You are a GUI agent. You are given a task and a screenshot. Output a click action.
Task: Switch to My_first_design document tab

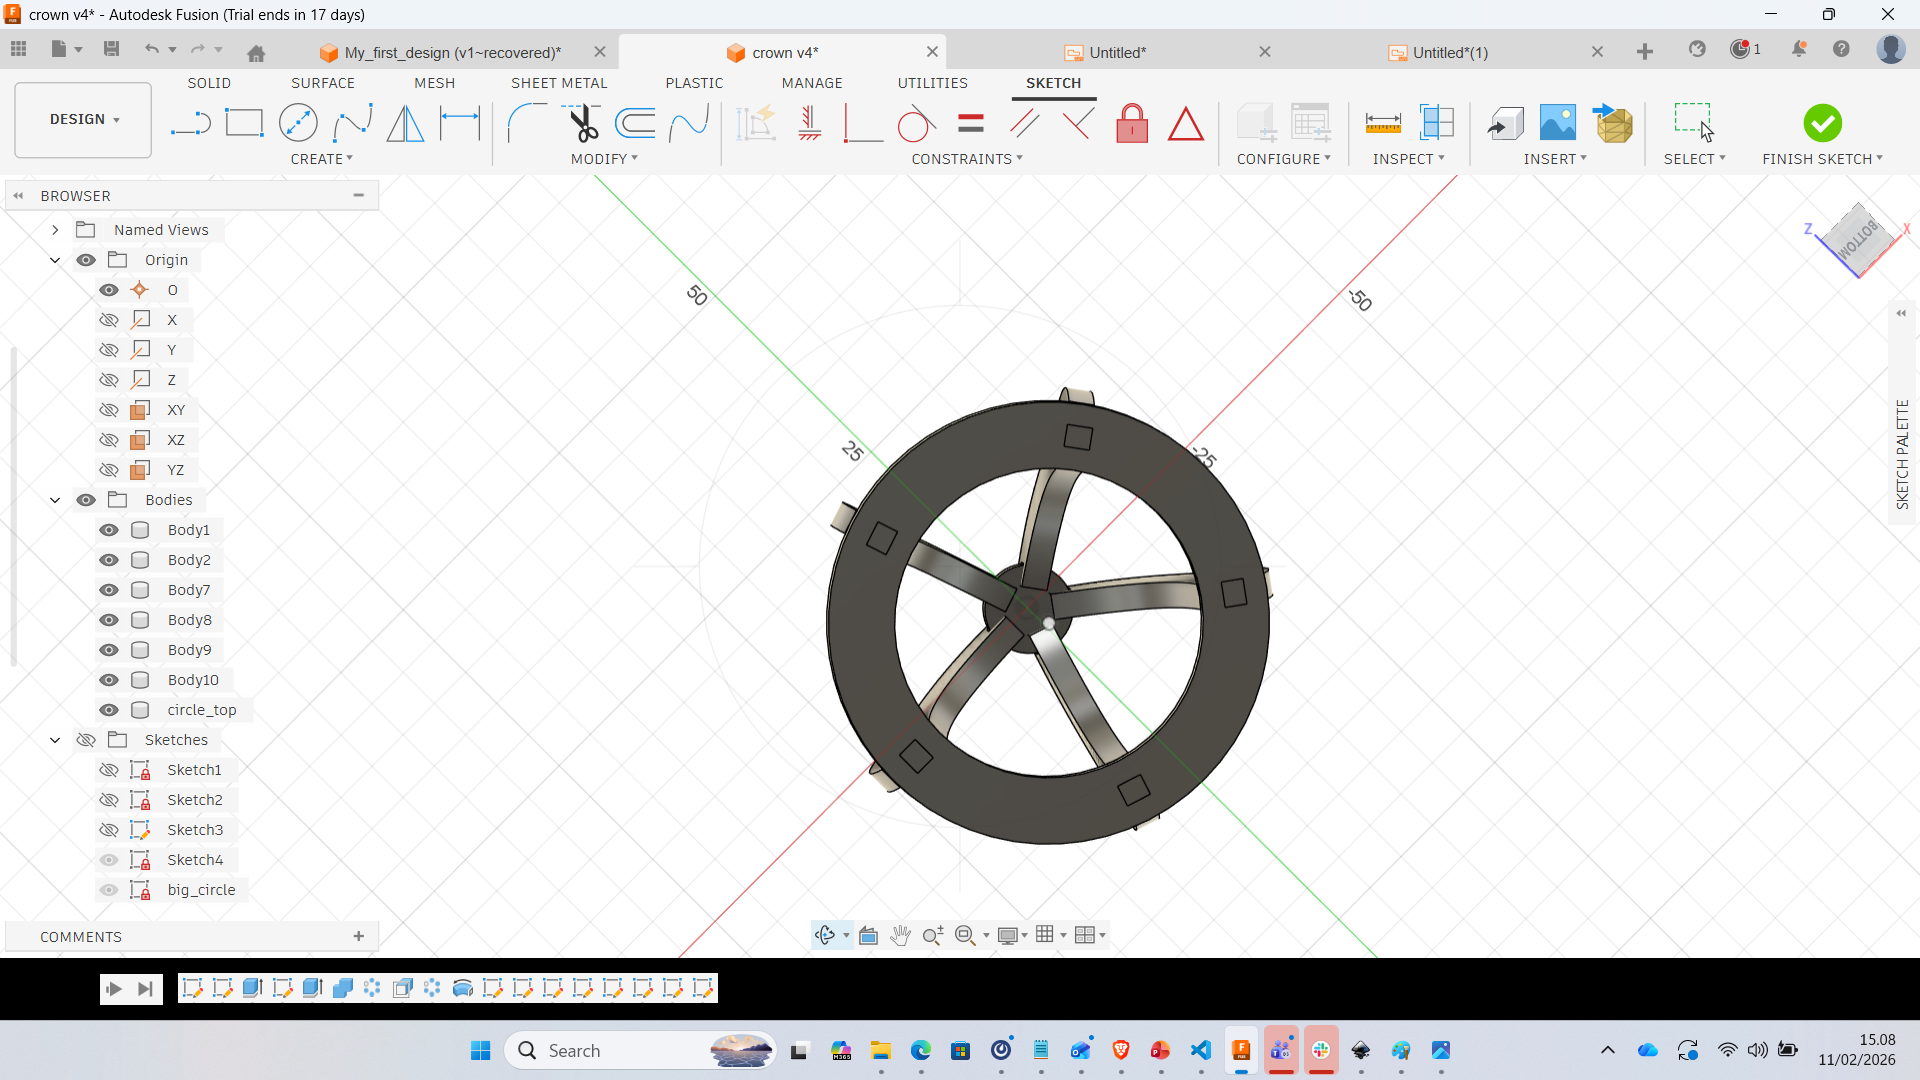pos(452,52)
